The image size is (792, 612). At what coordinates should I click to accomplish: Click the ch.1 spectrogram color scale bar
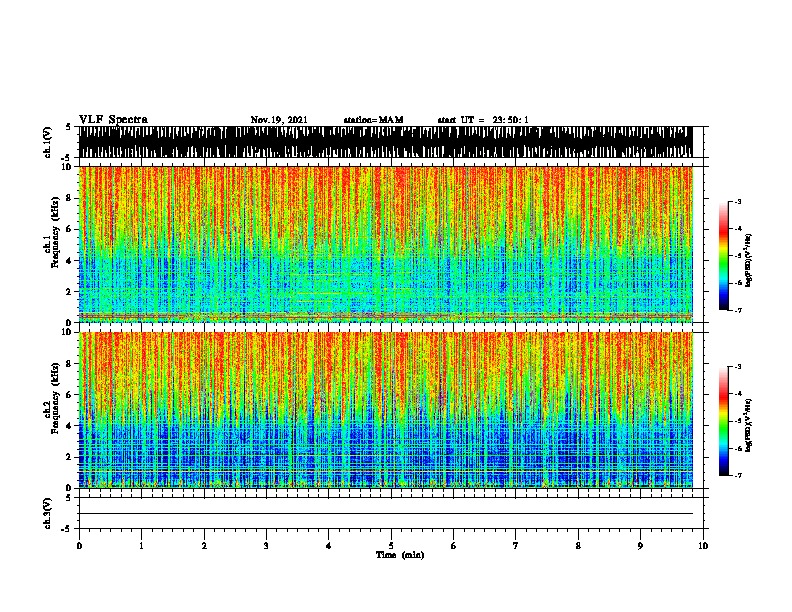(723, 256)
